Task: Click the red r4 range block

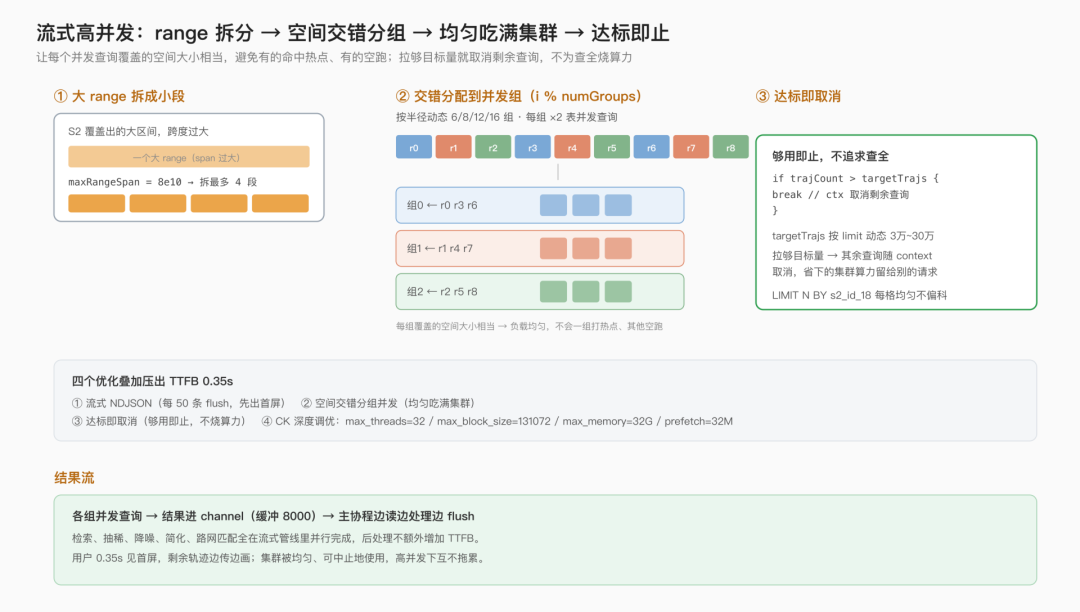Action: click(x=572, y=147)
